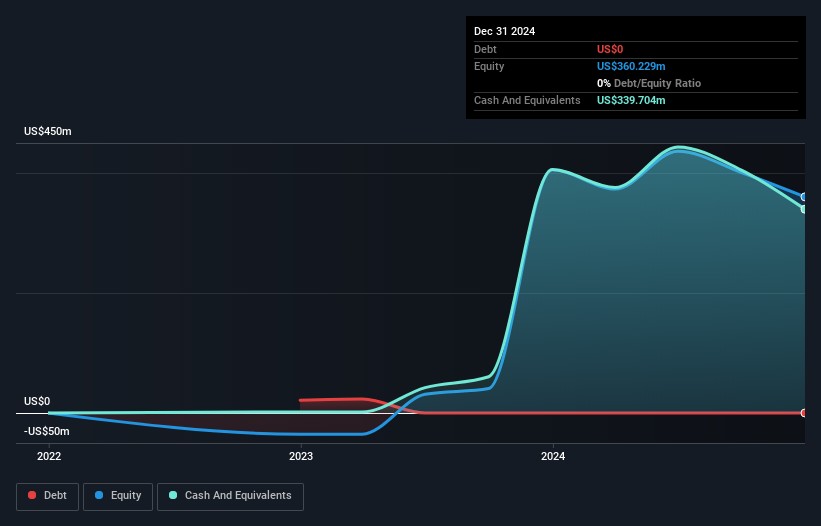Toggle the Debt series in the legend

click(50, 496)
